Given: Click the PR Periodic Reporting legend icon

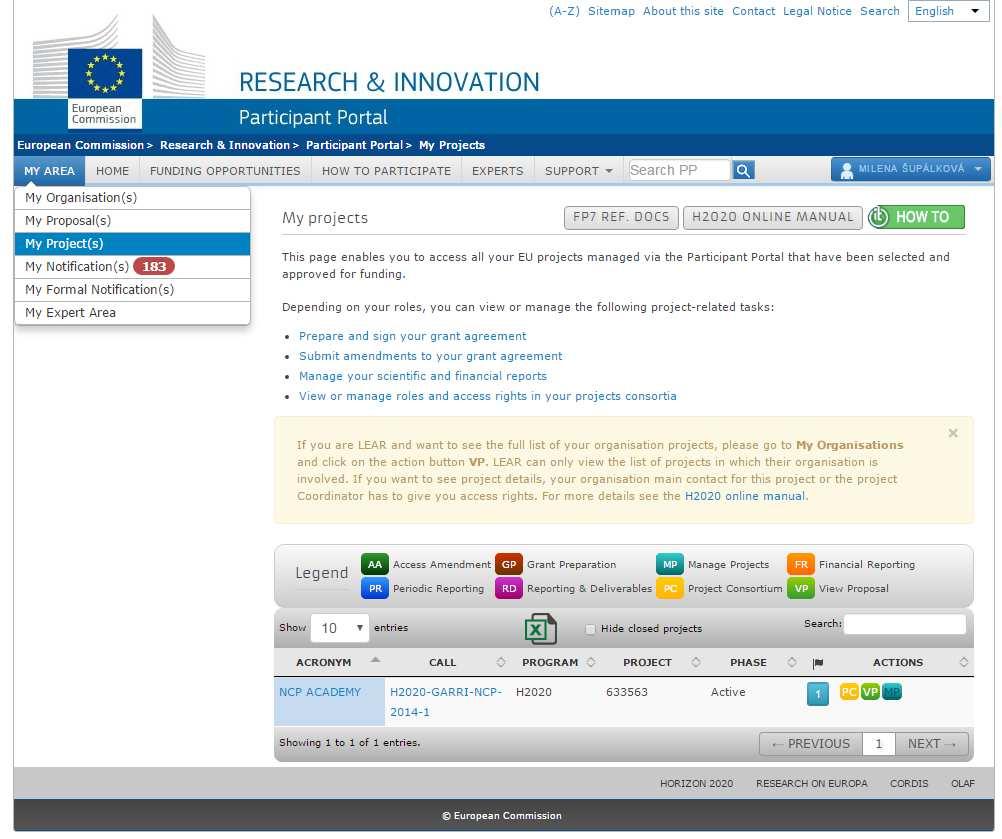Looking at the screenshot, I should pyautogui.click(x=375, y=589).
